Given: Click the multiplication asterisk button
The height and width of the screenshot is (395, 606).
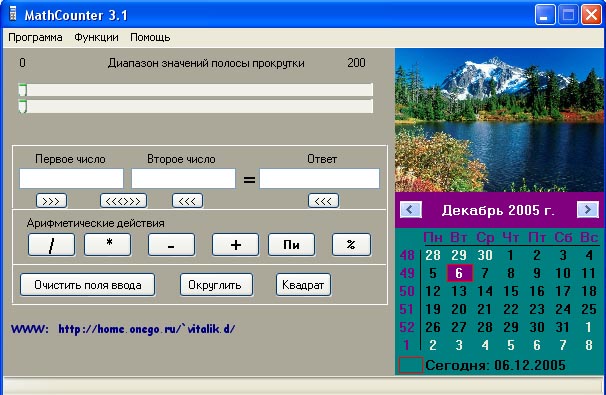Looking at the screenshot, I should 108,245.
